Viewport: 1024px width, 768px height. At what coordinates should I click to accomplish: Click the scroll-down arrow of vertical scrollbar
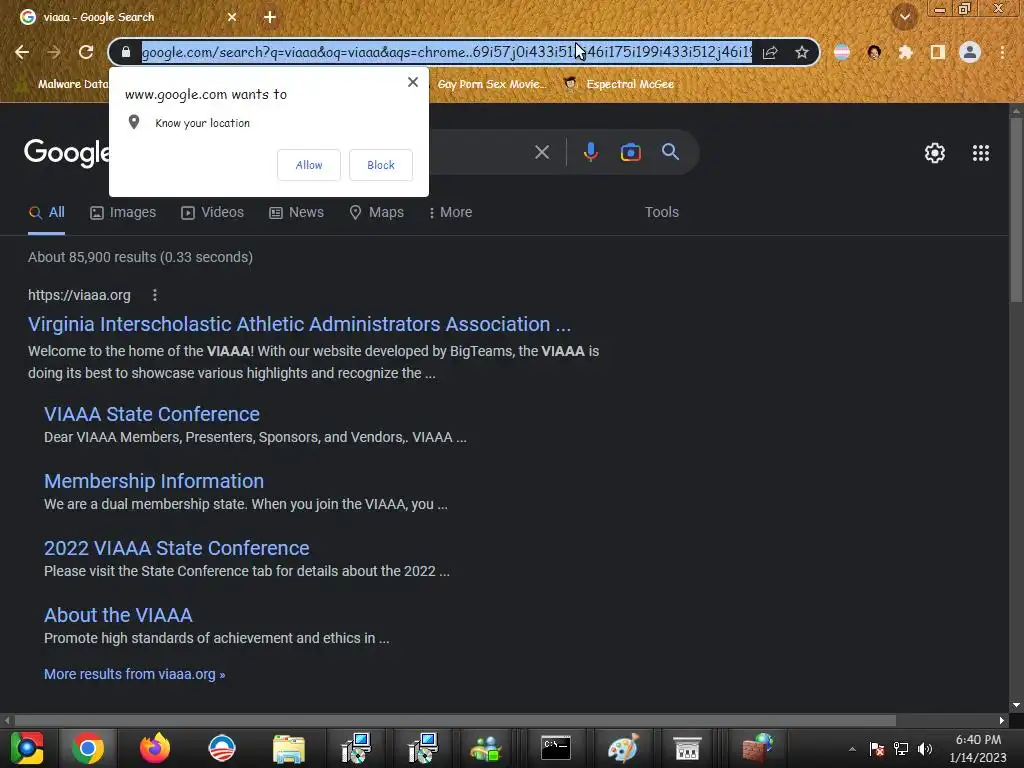(x=1016, y=705)
